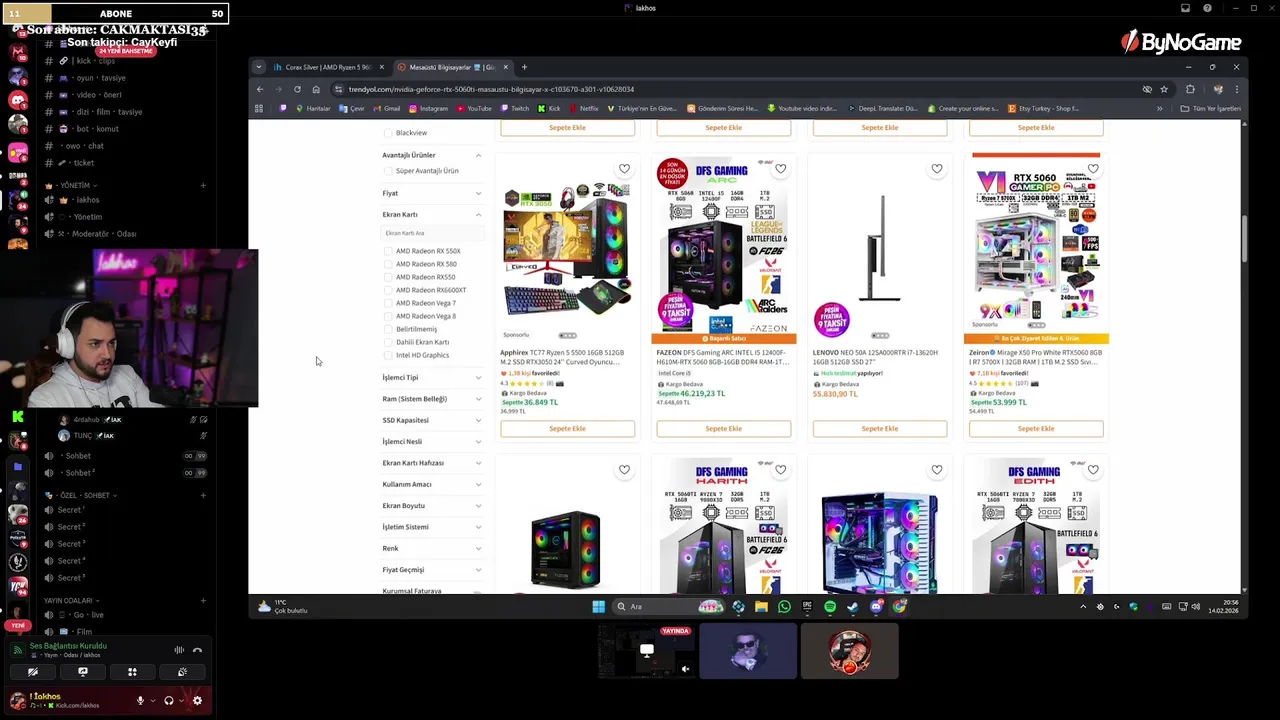Turn on camera in Discord voice panel
The image size is (1280, 720).
tap(33, 672)
